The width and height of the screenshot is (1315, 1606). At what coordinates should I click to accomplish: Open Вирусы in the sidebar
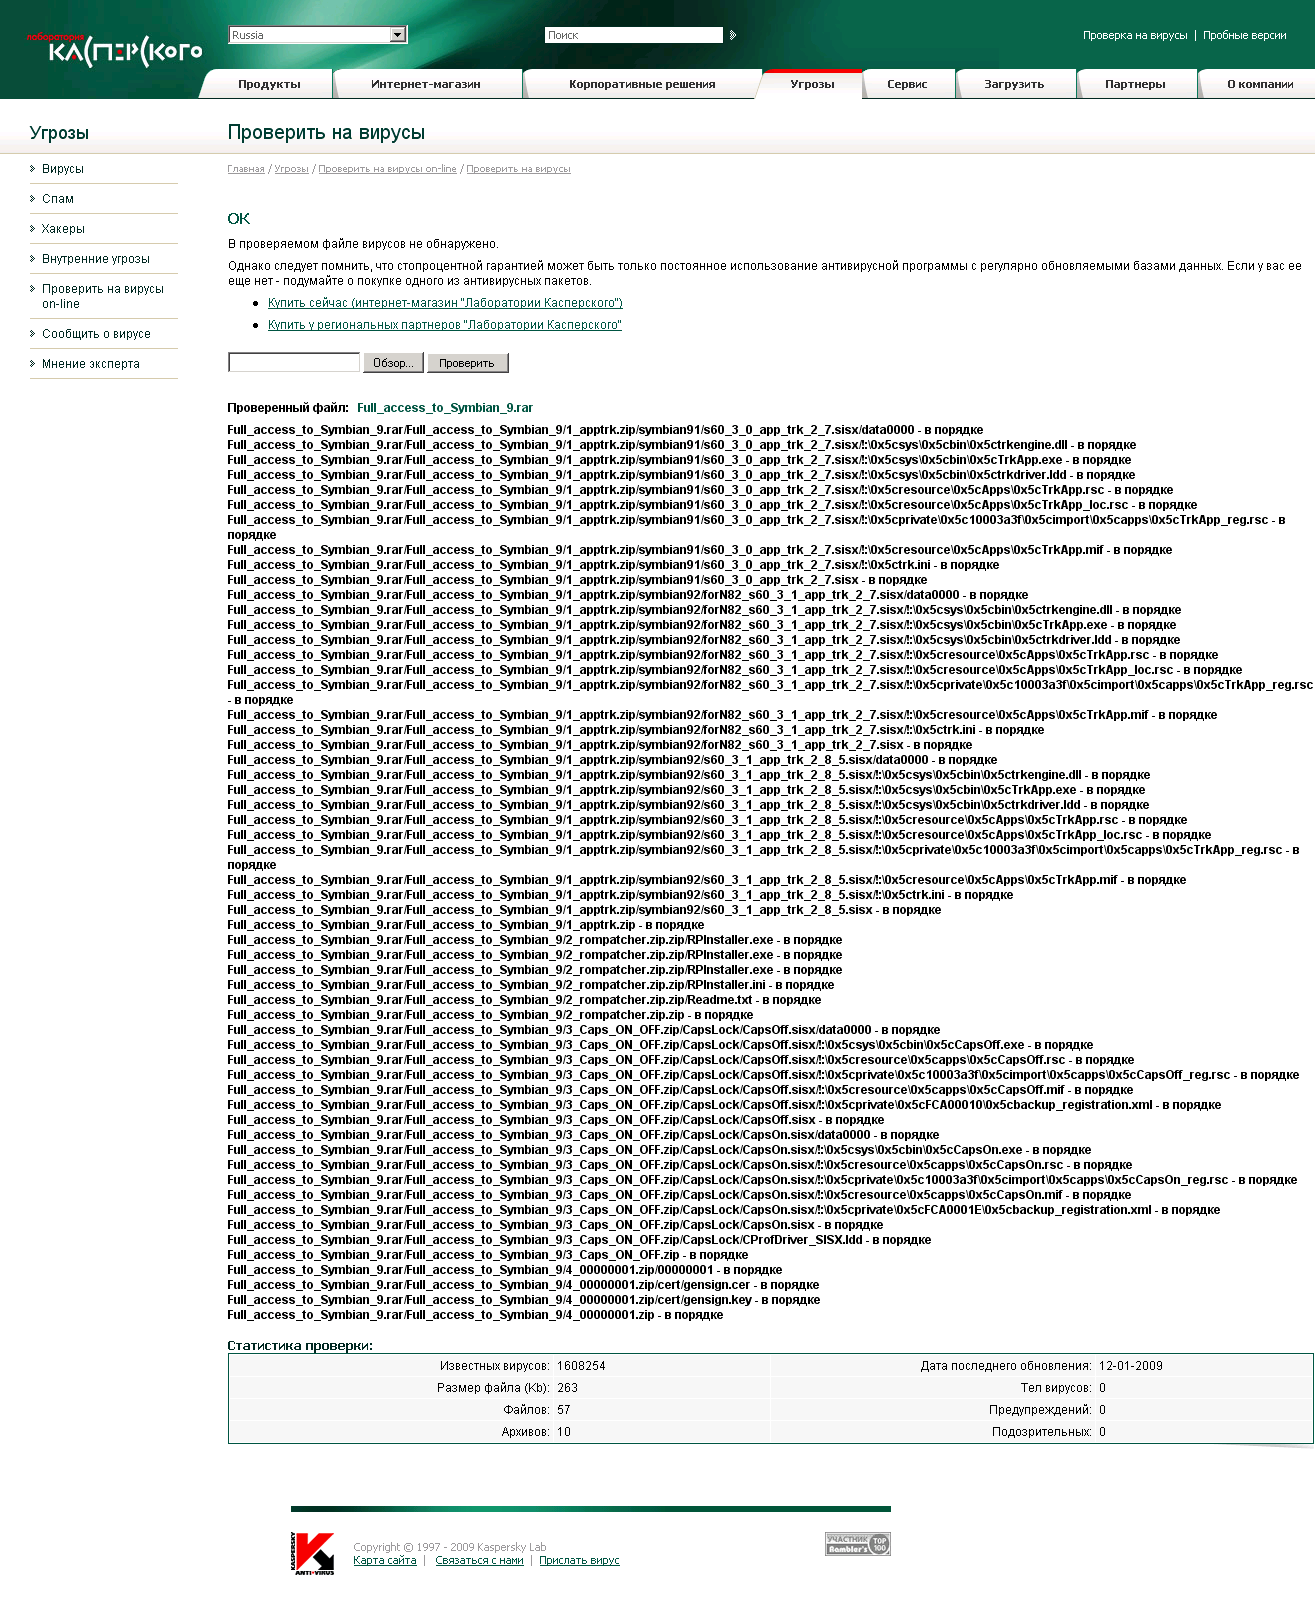[x=63, y=169]
